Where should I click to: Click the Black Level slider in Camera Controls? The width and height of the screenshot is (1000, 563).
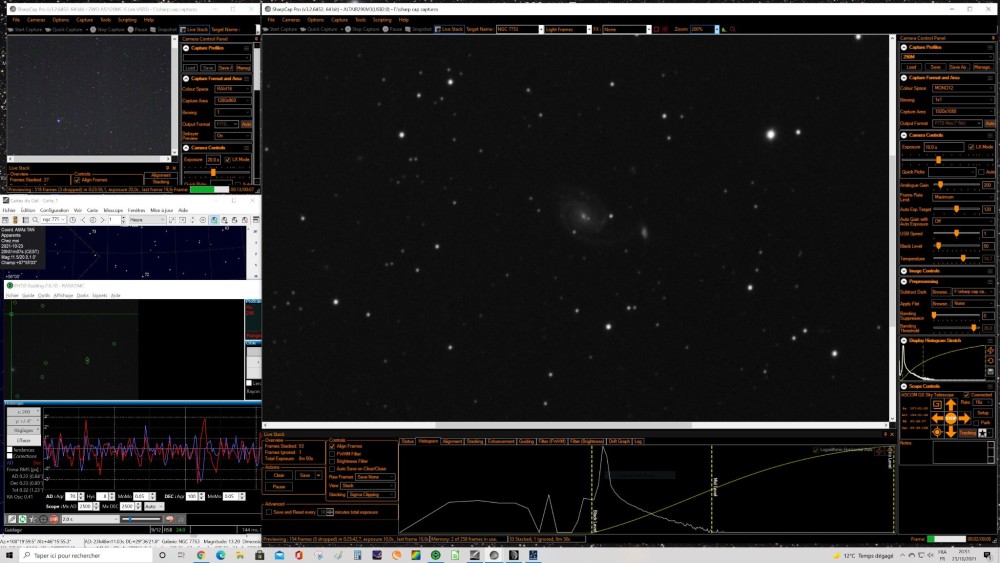tap(955, 245)
